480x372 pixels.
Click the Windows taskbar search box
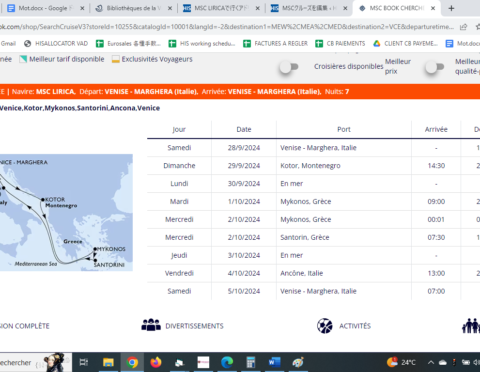click(36, 362)
